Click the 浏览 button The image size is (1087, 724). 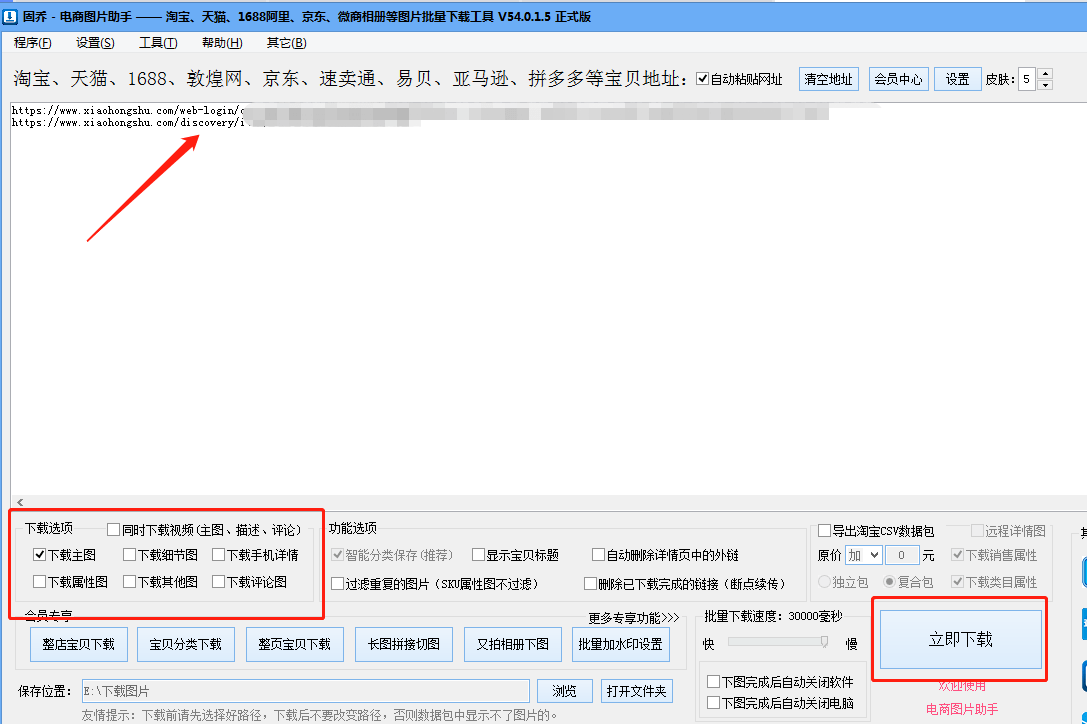coord(564,691)
